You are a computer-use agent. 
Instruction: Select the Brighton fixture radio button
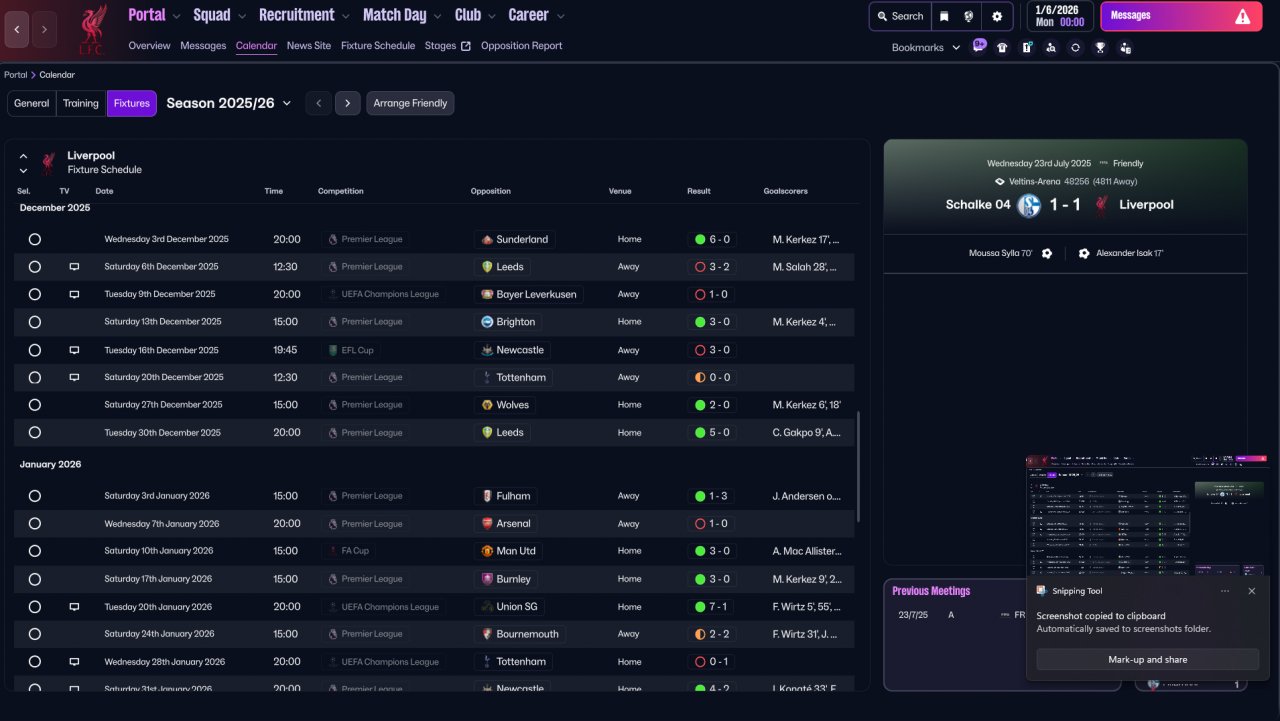35,322
